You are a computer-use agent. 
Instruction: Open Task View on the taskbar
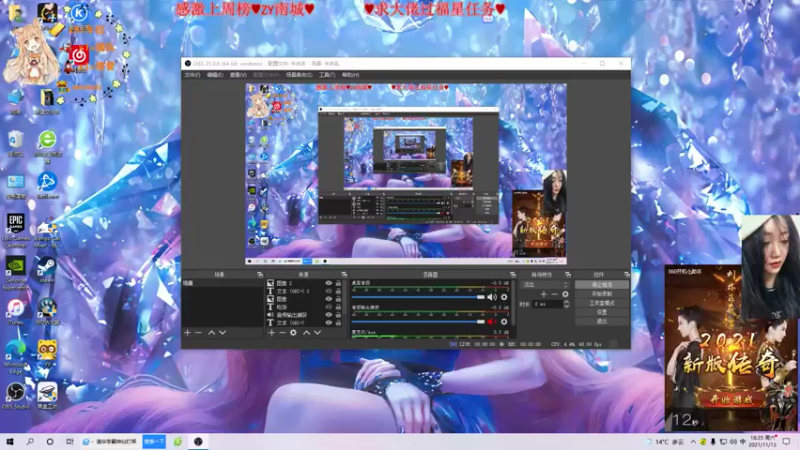click(69, 441)
